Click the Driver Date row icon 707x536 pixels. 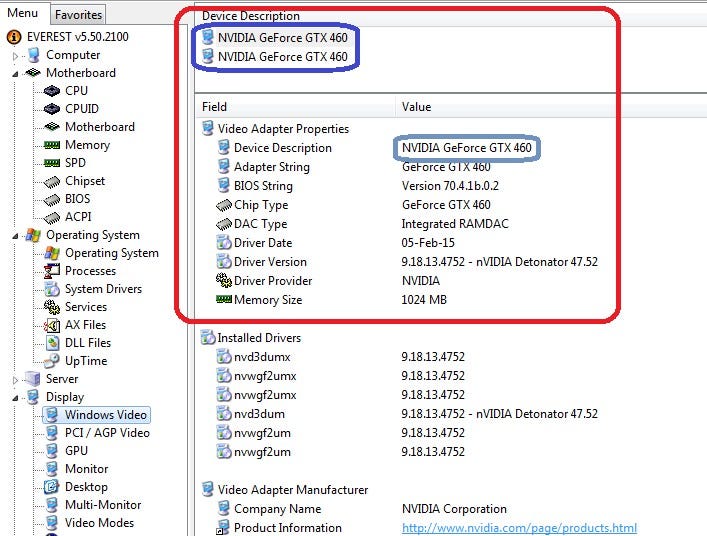pyautogui.click(x=224, y=243)
